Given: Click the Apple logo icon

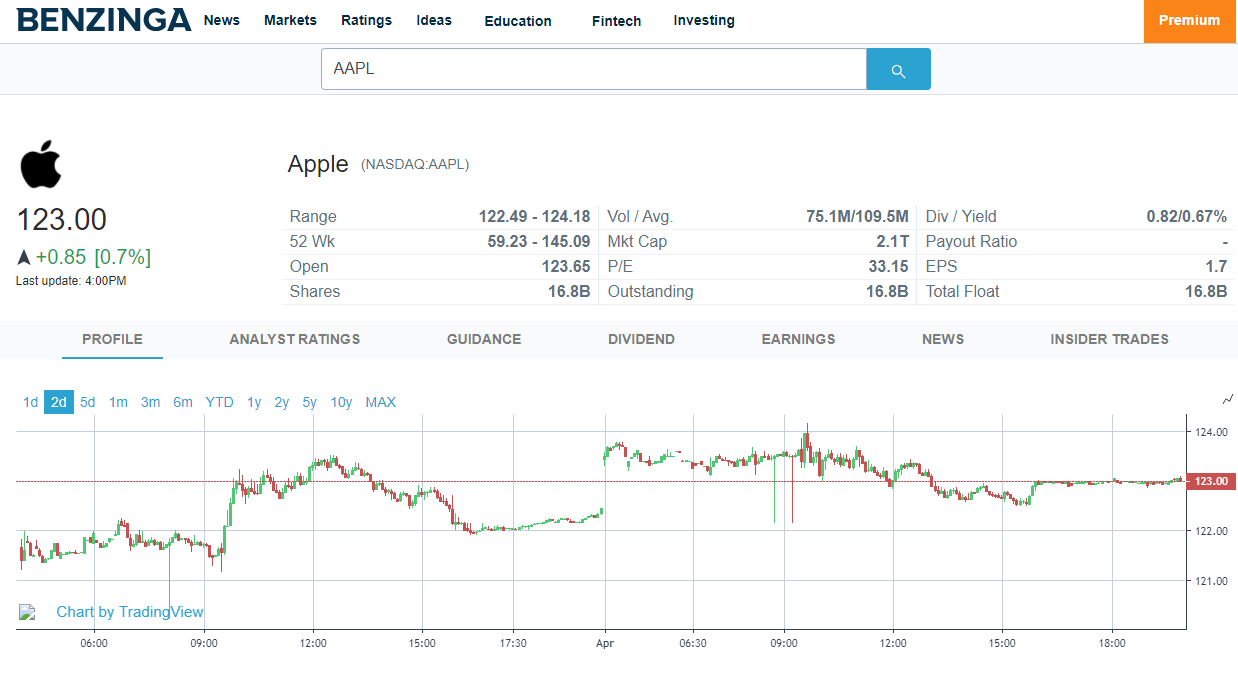Looking at the screenshot, I should pyautogui.click(x=40, y=164).
